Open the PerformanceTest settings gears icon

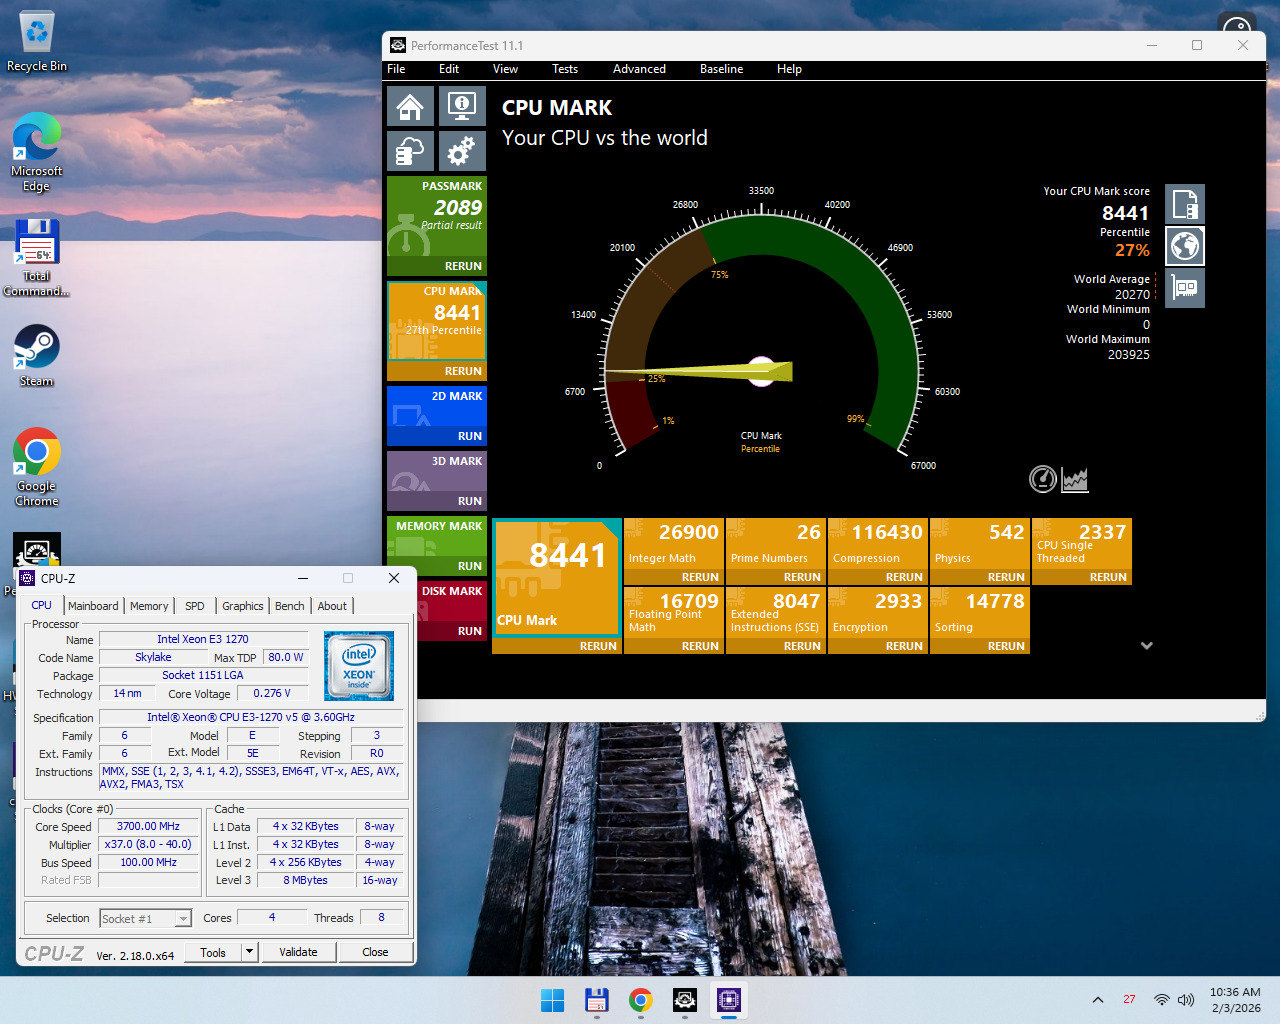tap(461, 151)
